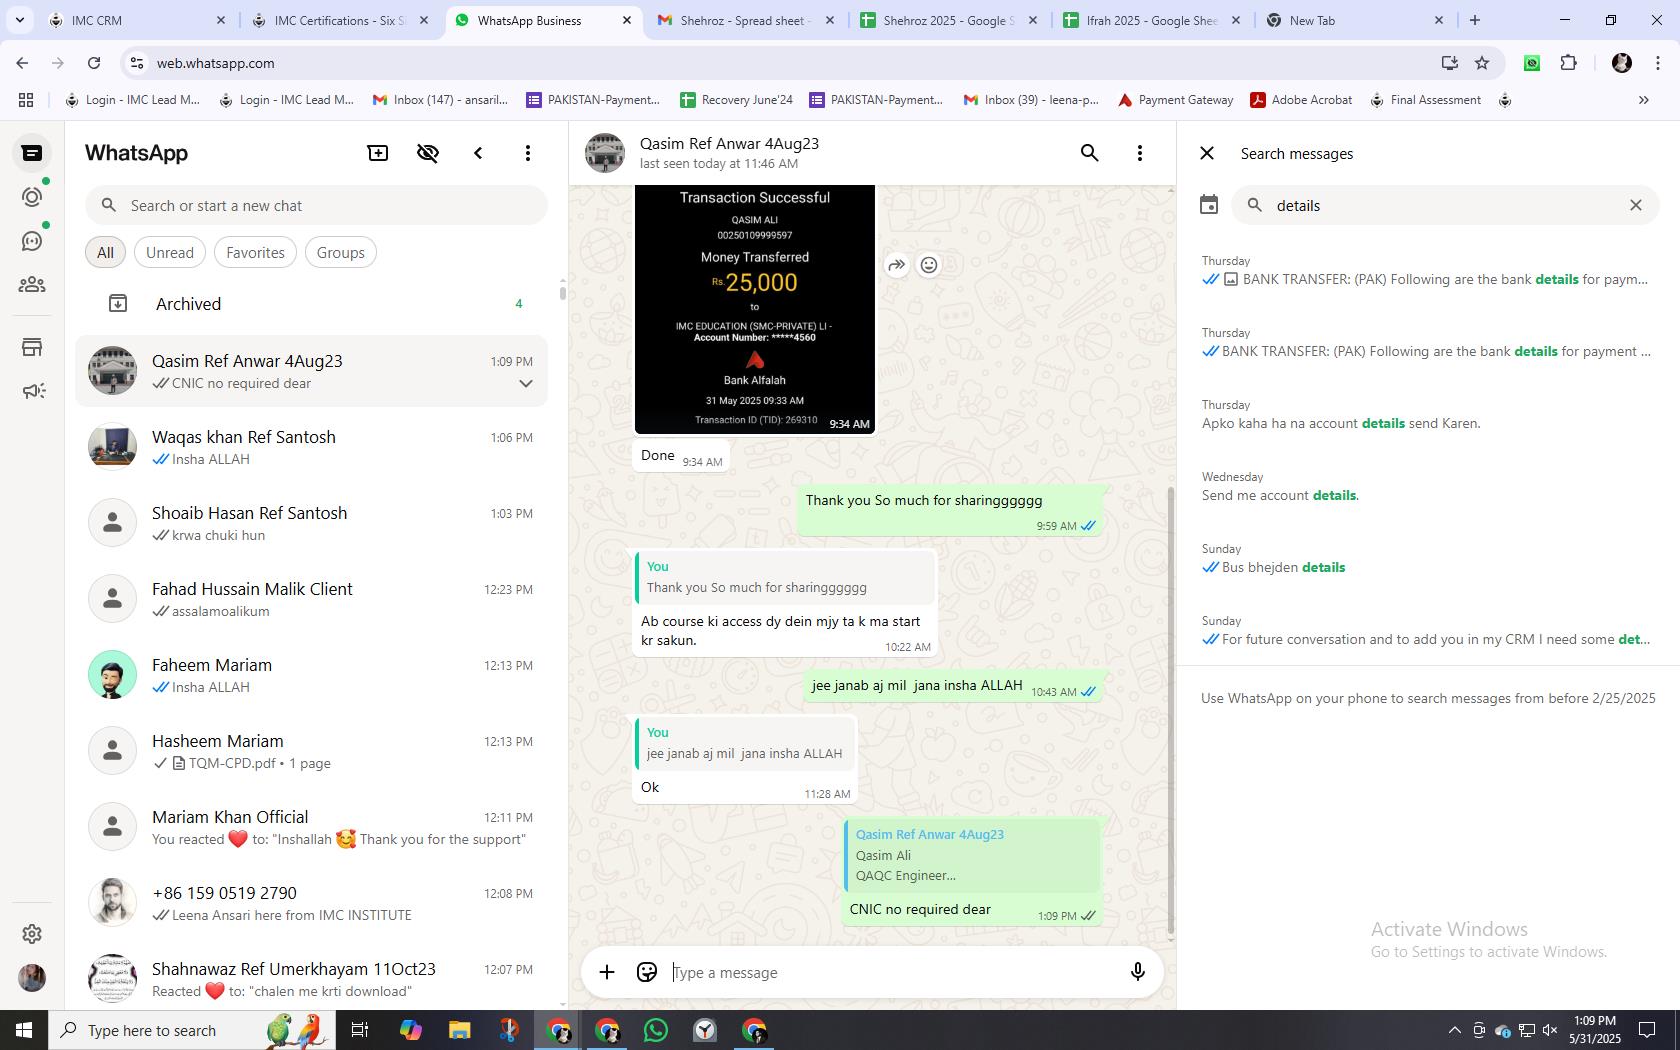This screenshot has width=1680, height=1050.
Task: Open the attach plus icon
Action: tap(607, 972)
